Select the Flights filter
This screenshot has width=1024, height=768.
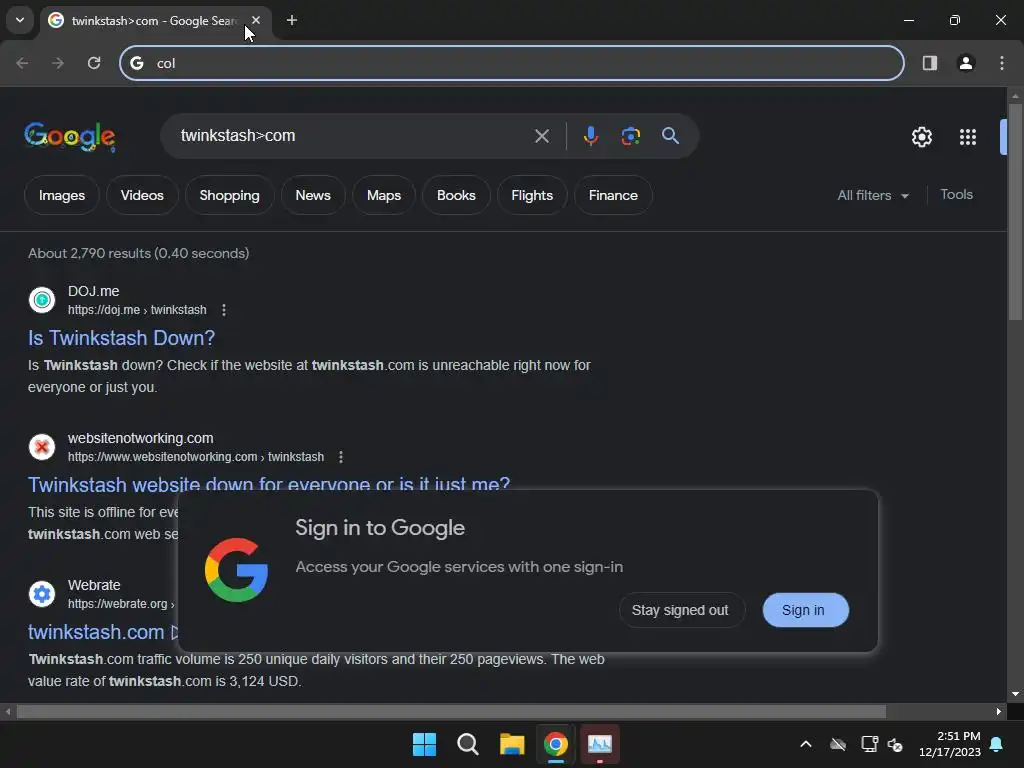point(532,195)
